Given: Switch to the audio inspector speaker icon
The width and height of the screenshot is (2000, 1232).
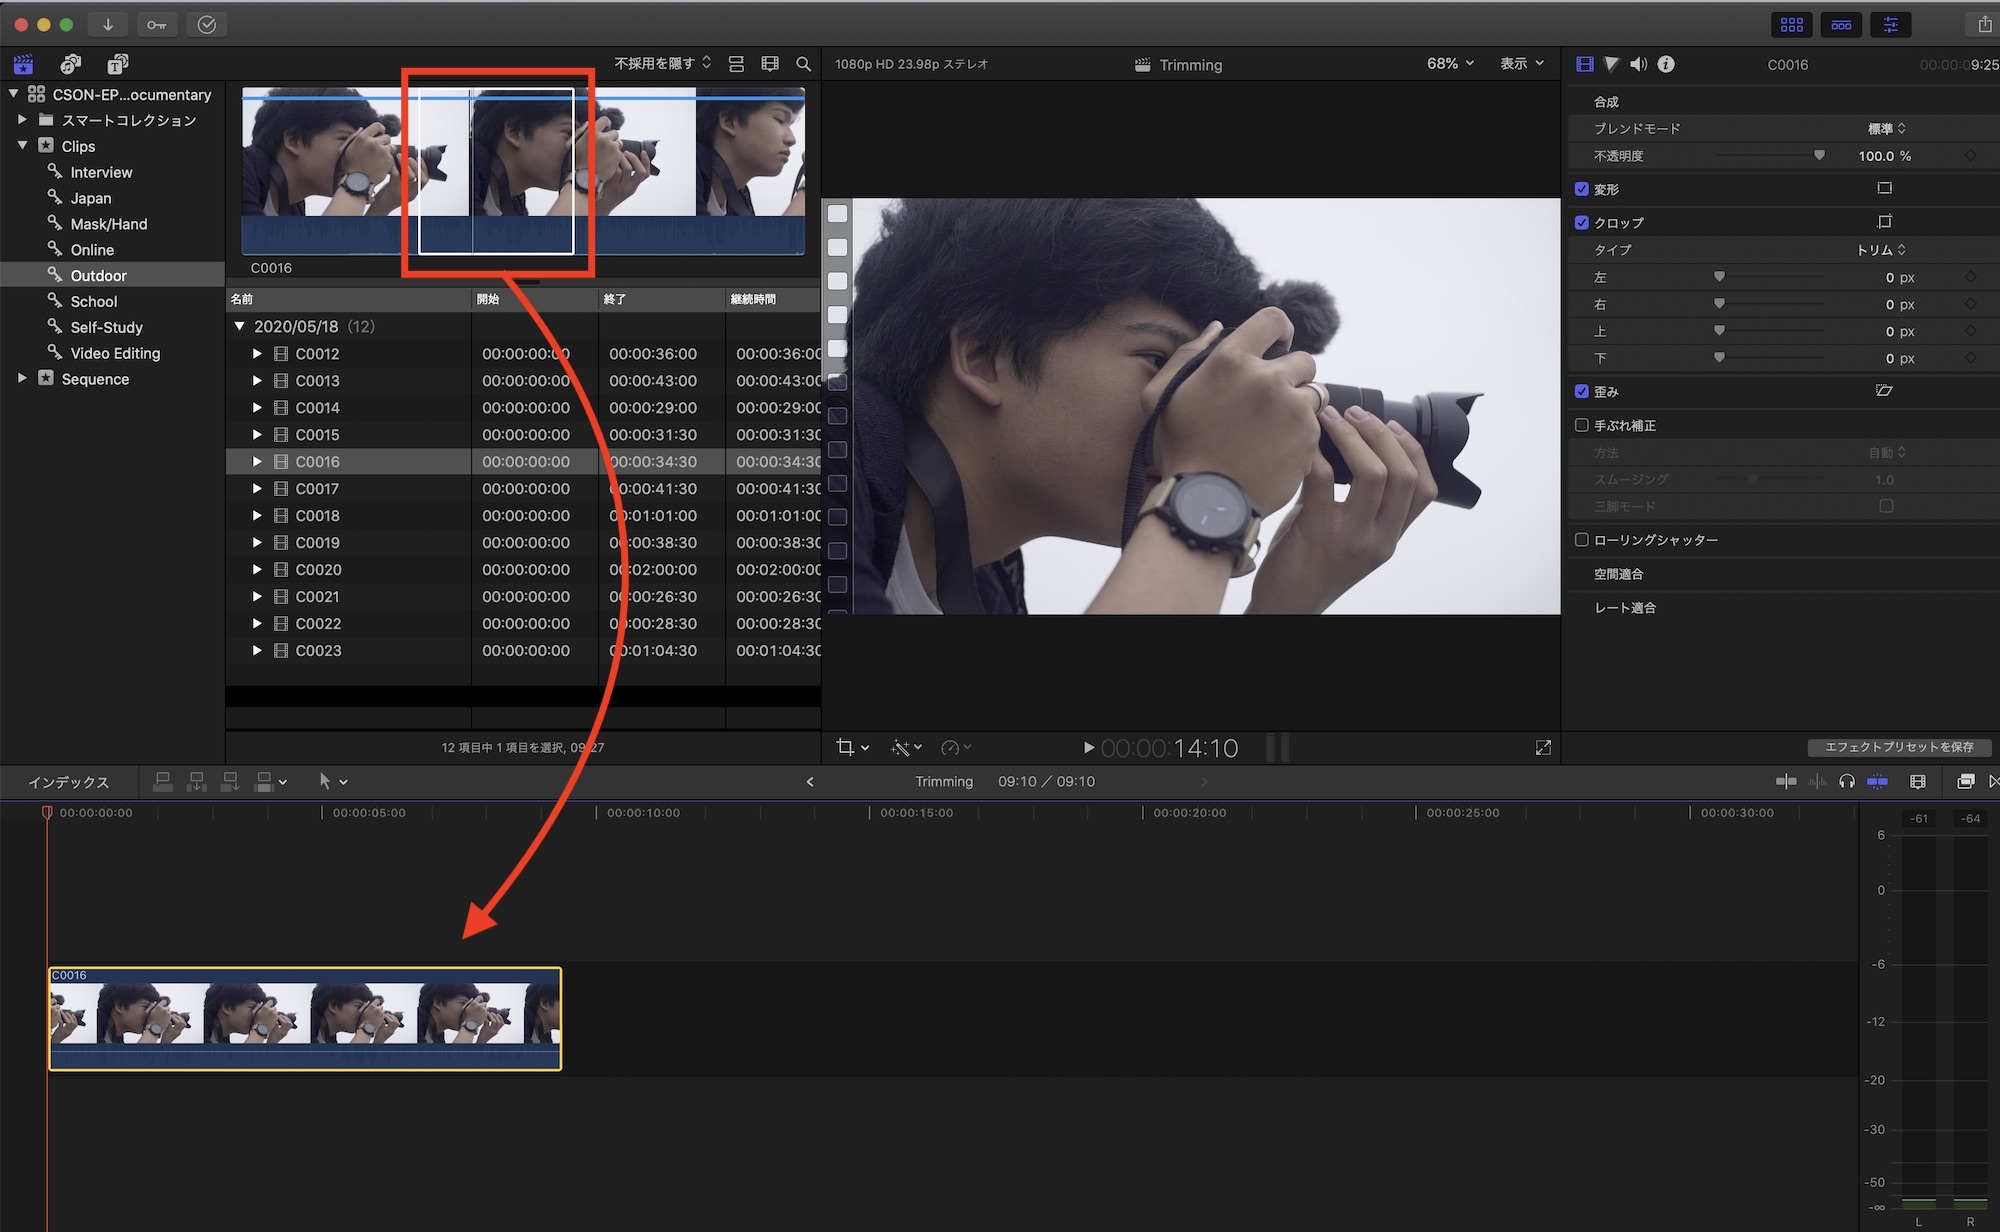Looking at the screenshot, I should click(x=1638, y=64).
